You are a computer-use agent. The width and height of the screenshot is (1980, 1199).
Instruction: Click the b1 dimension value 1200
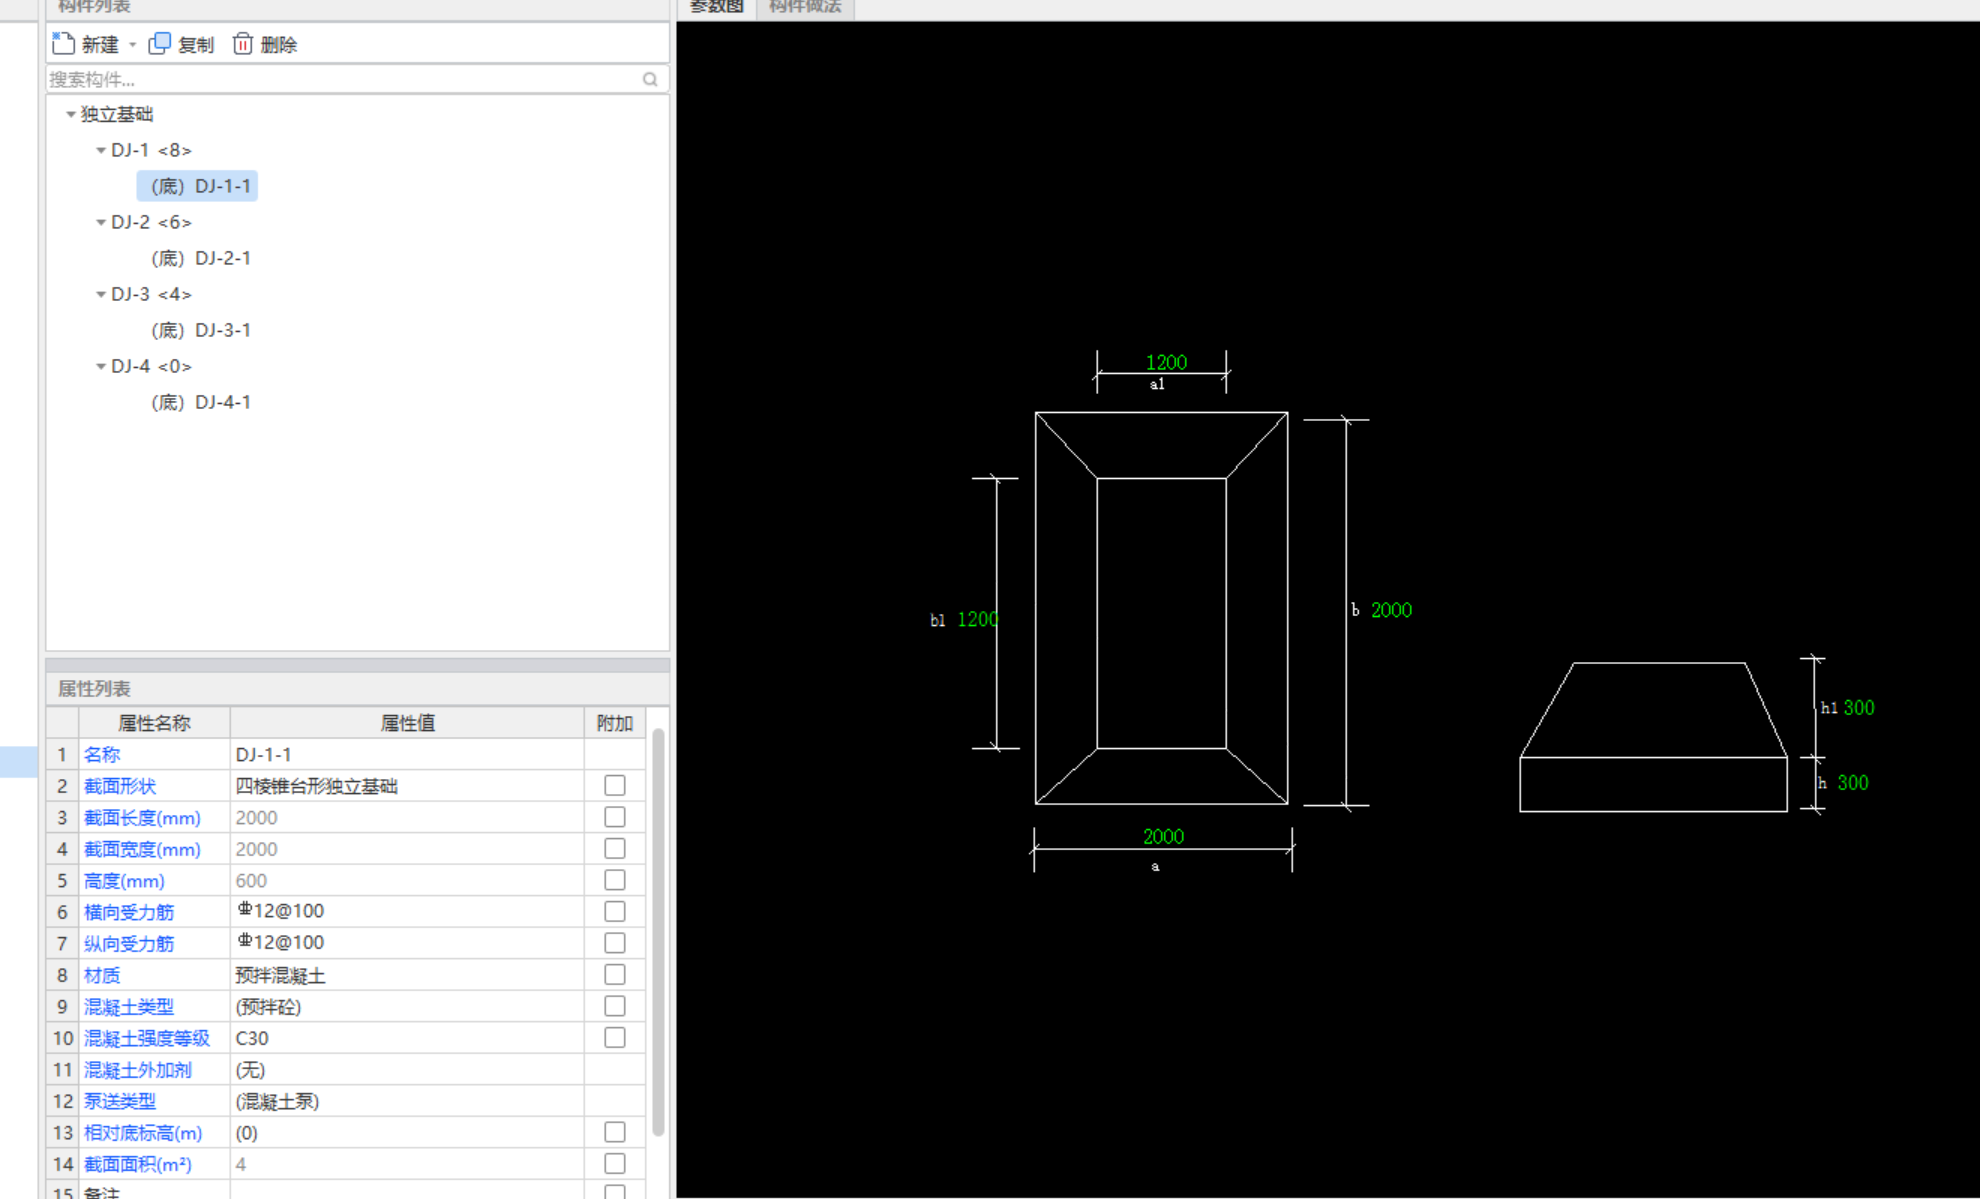click(x=978, y=619)
